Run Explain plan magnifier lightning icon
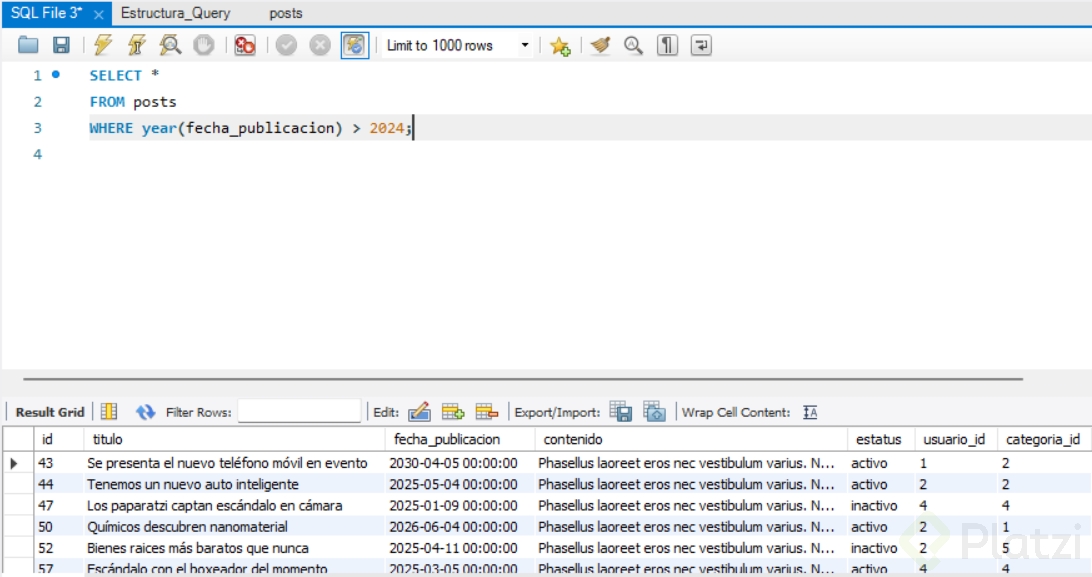This screenshot has width=1092, height=577. 170,45
